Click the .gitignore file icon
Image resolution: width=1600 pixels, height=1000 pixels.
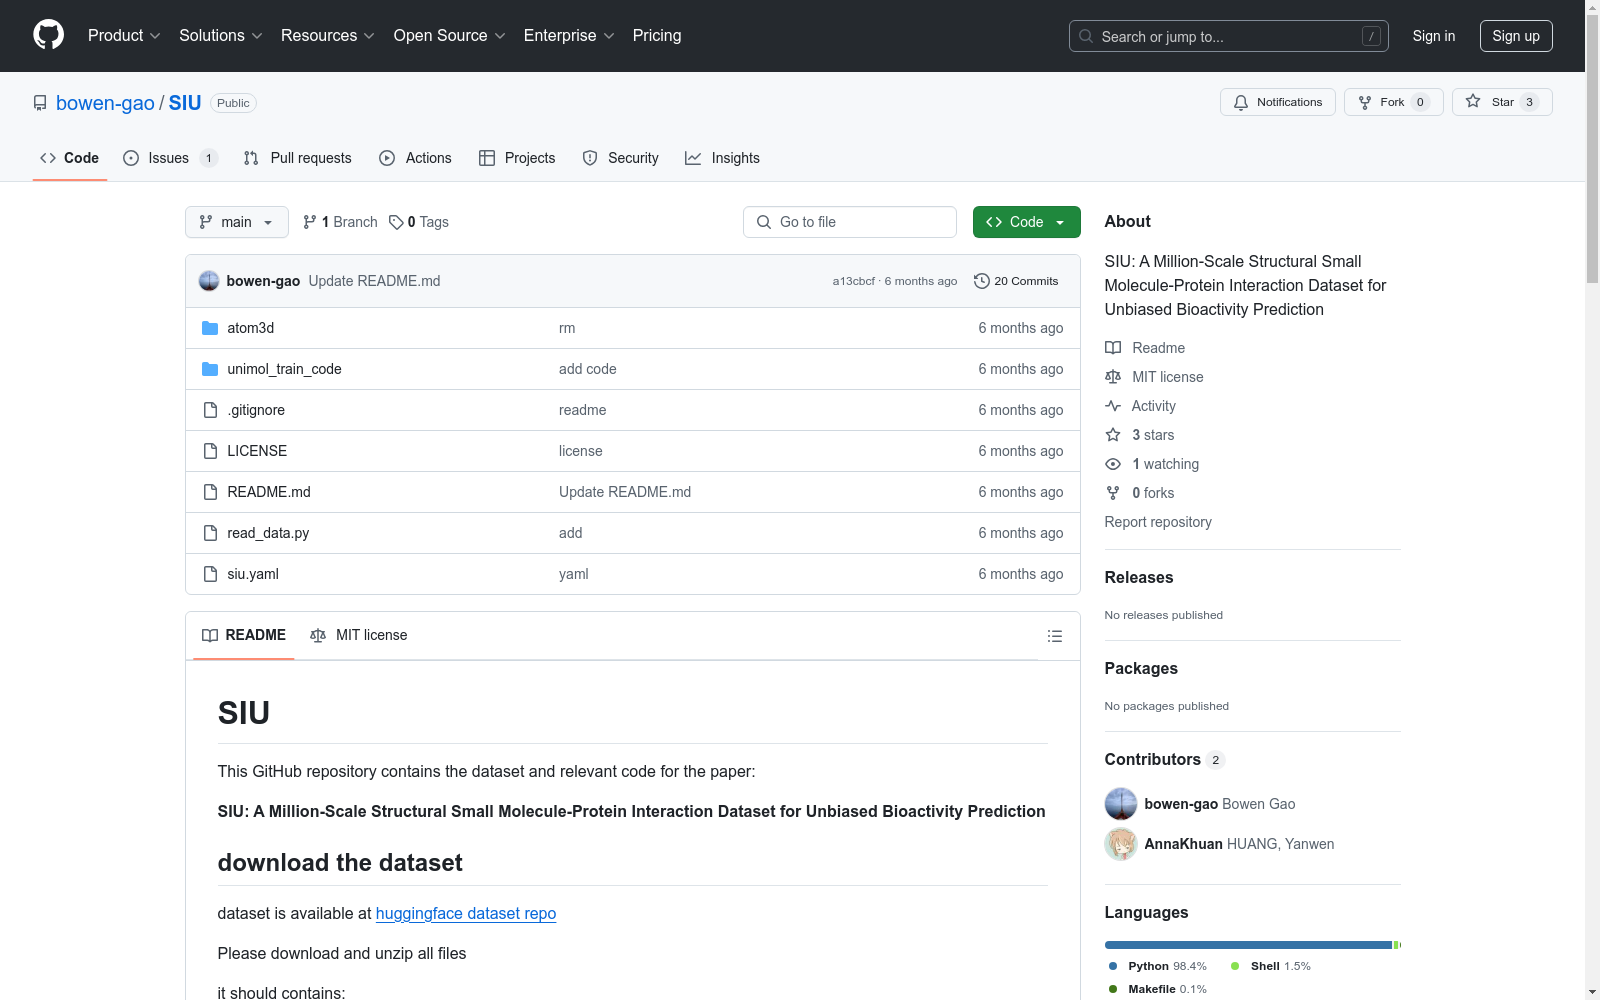point(210,410)
